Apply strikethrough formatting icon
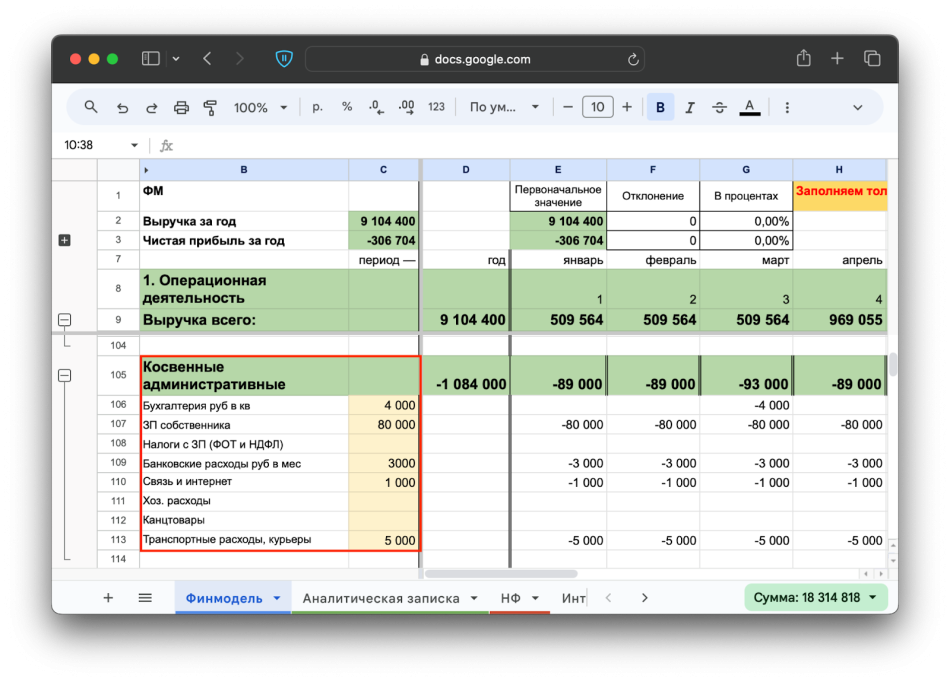This screenshot has width=950, height=682. point(719,107)
